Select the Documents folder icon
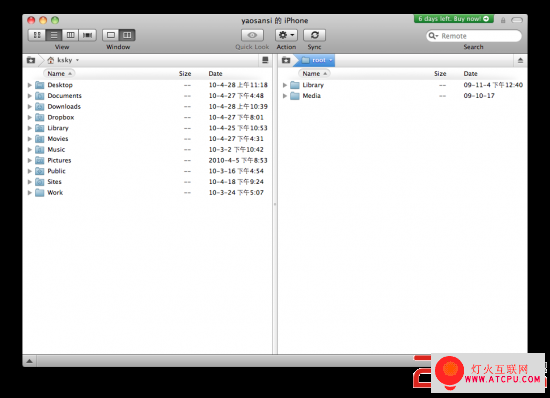 tap(40, 96)
